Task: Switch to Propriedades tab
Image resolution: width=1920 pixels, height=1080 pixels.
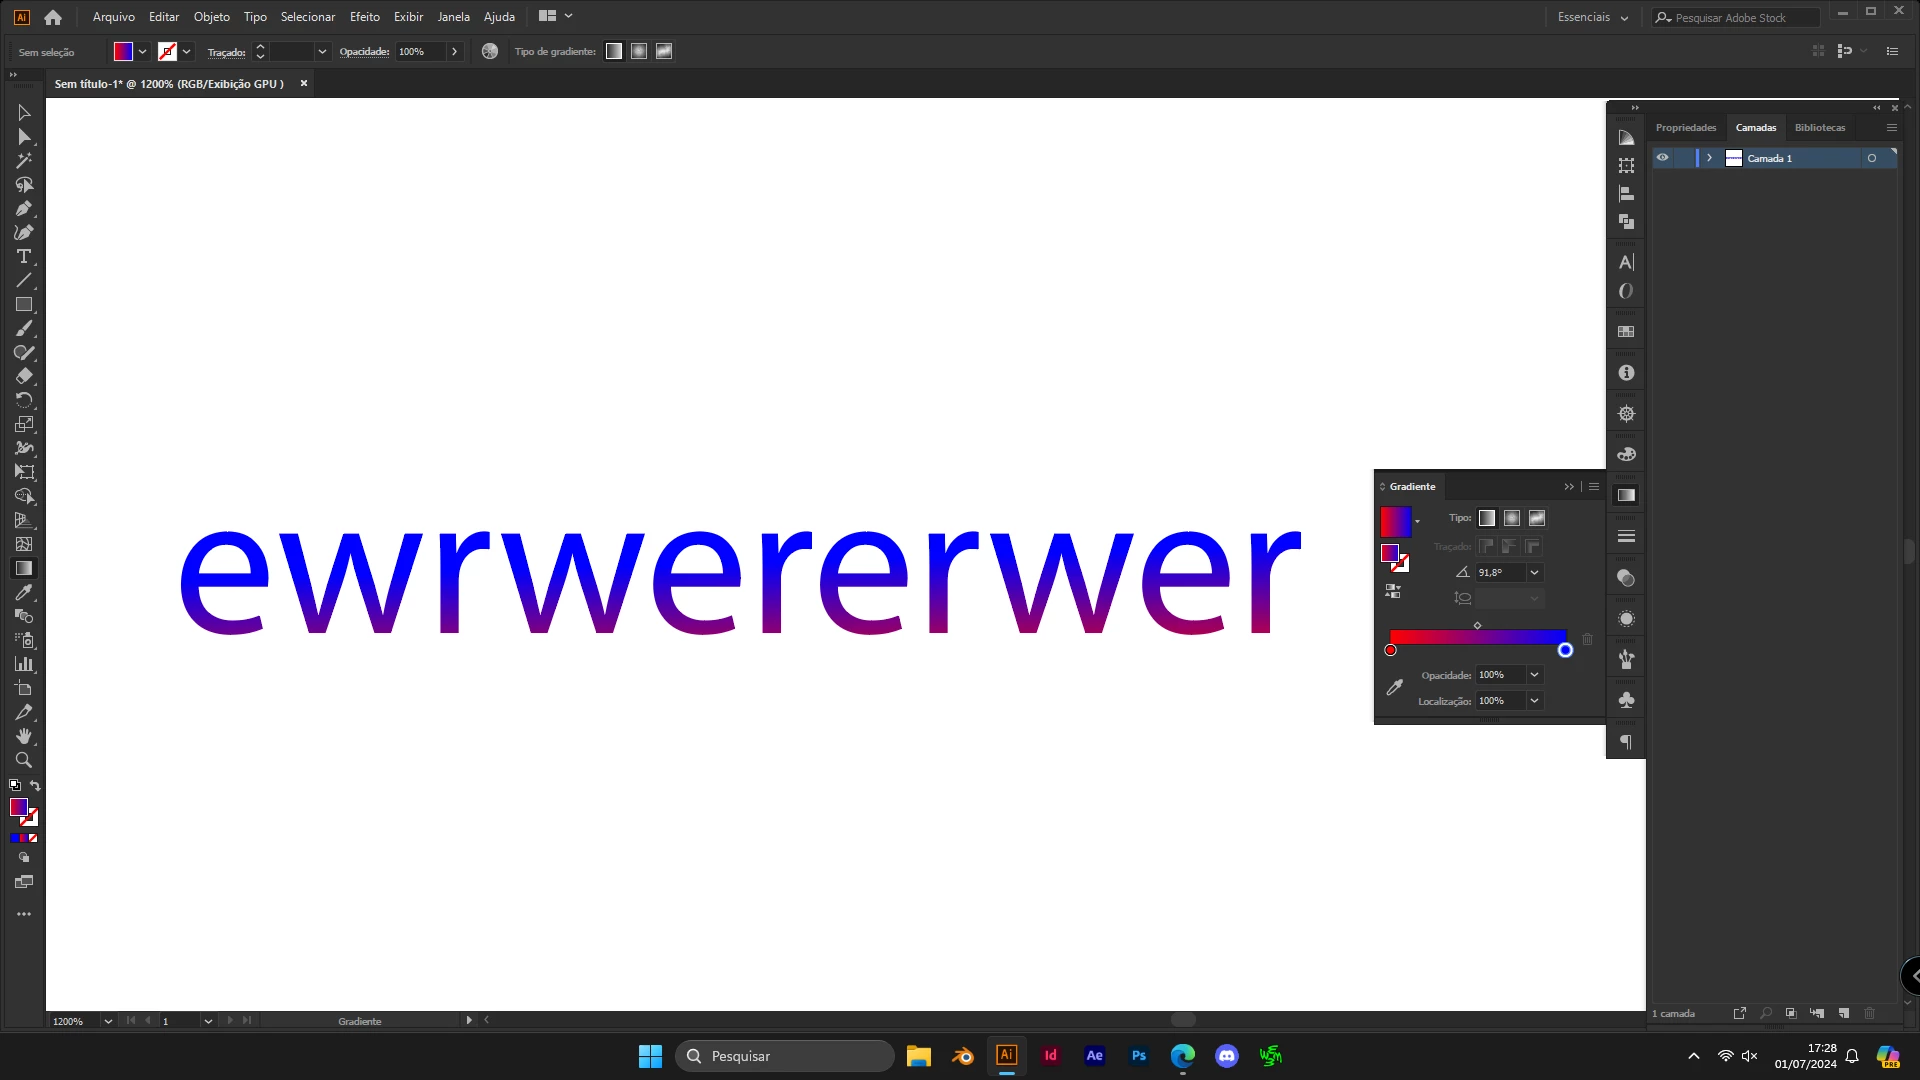Action: point(1685,128)
